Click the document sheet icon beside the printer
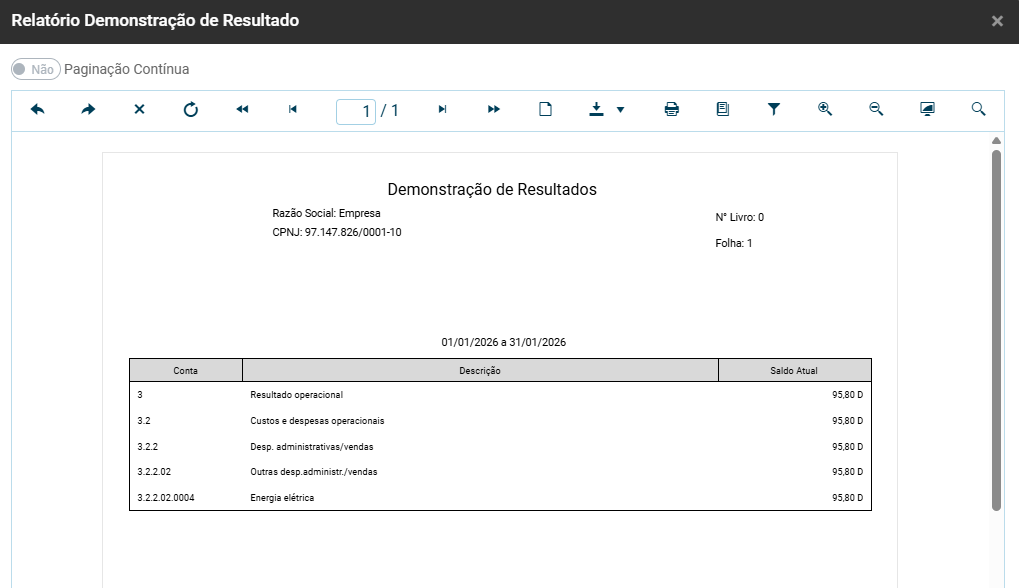 (x=723, y=109)
